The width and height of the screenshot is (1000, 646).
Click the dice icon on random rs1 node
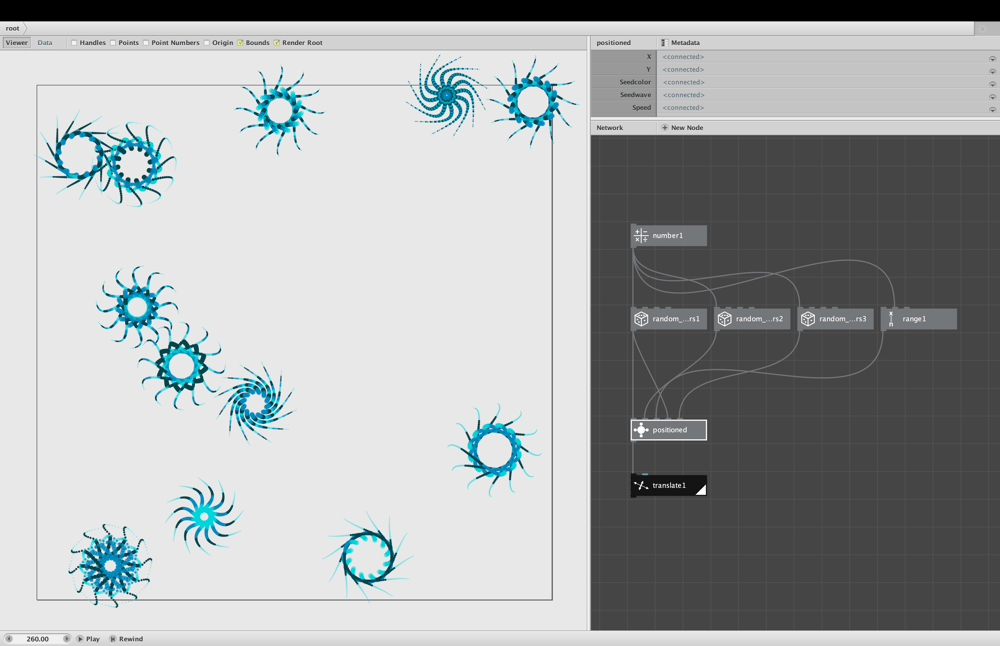pos(641,319)
